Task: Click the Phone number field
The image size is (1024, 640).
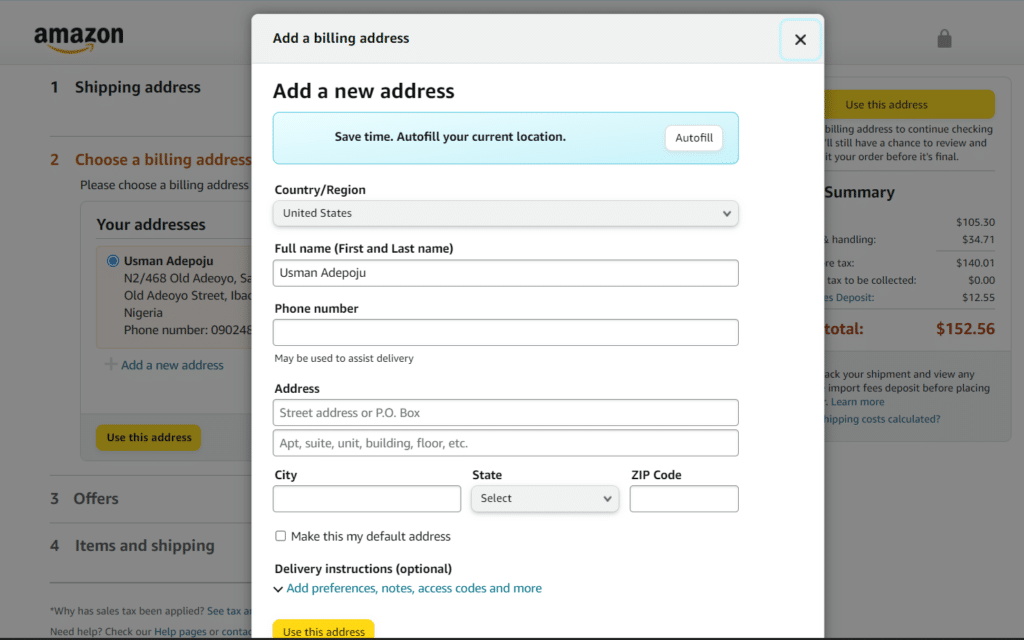Action: point(505,332)
